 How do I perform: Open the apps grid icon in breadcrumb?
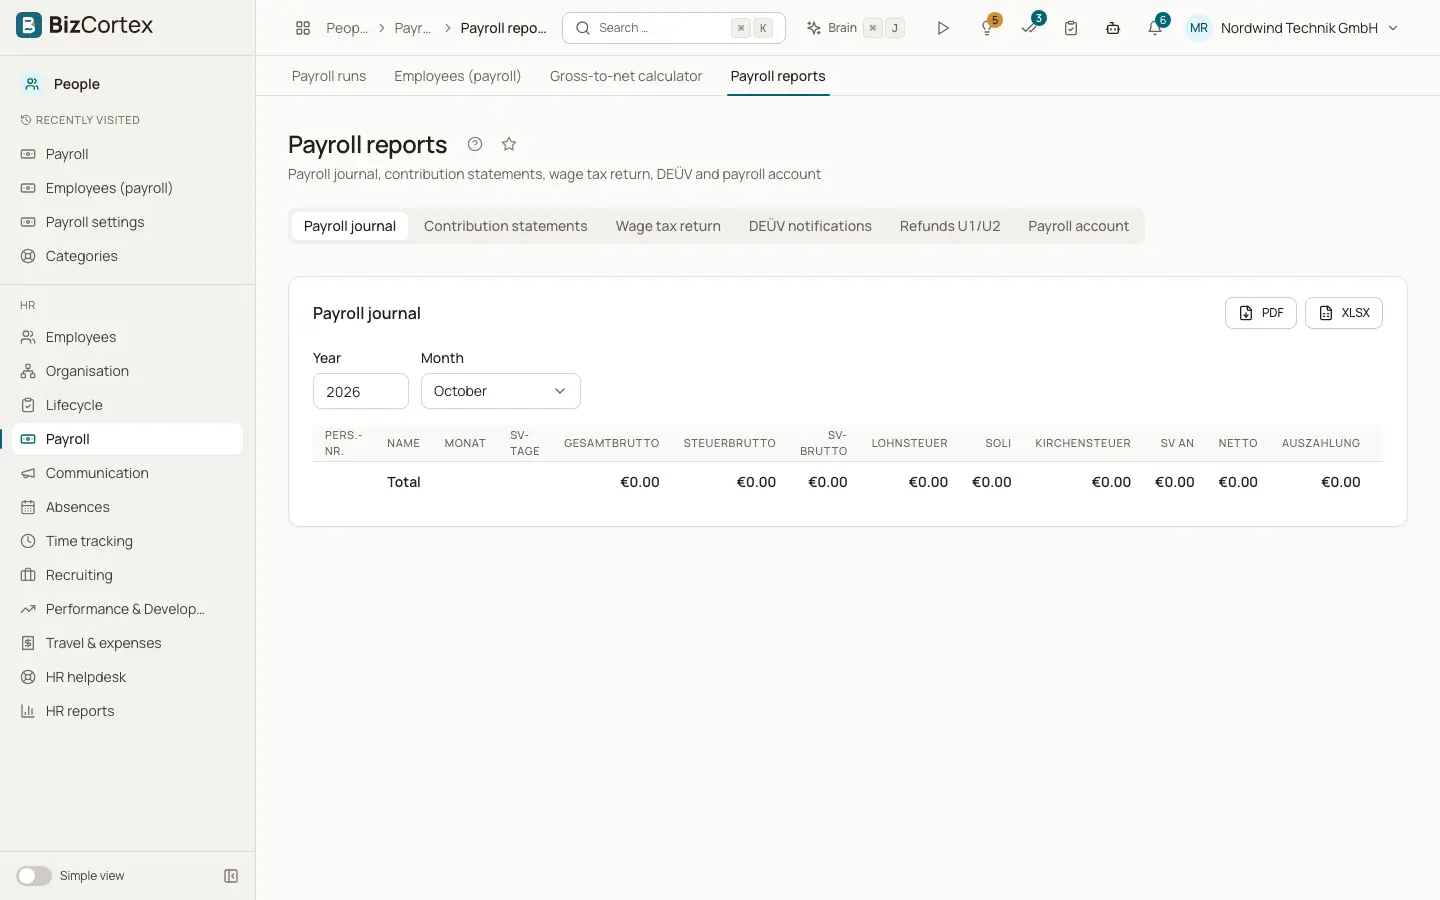[x=303, y=28]
